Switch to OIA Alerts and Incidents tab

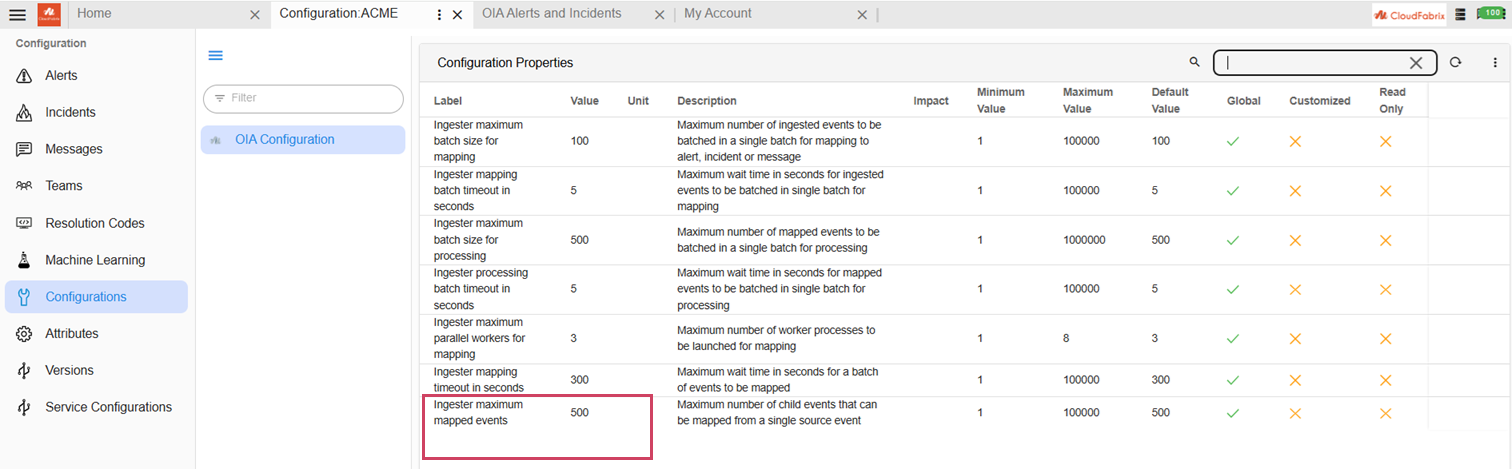[551, 13]
